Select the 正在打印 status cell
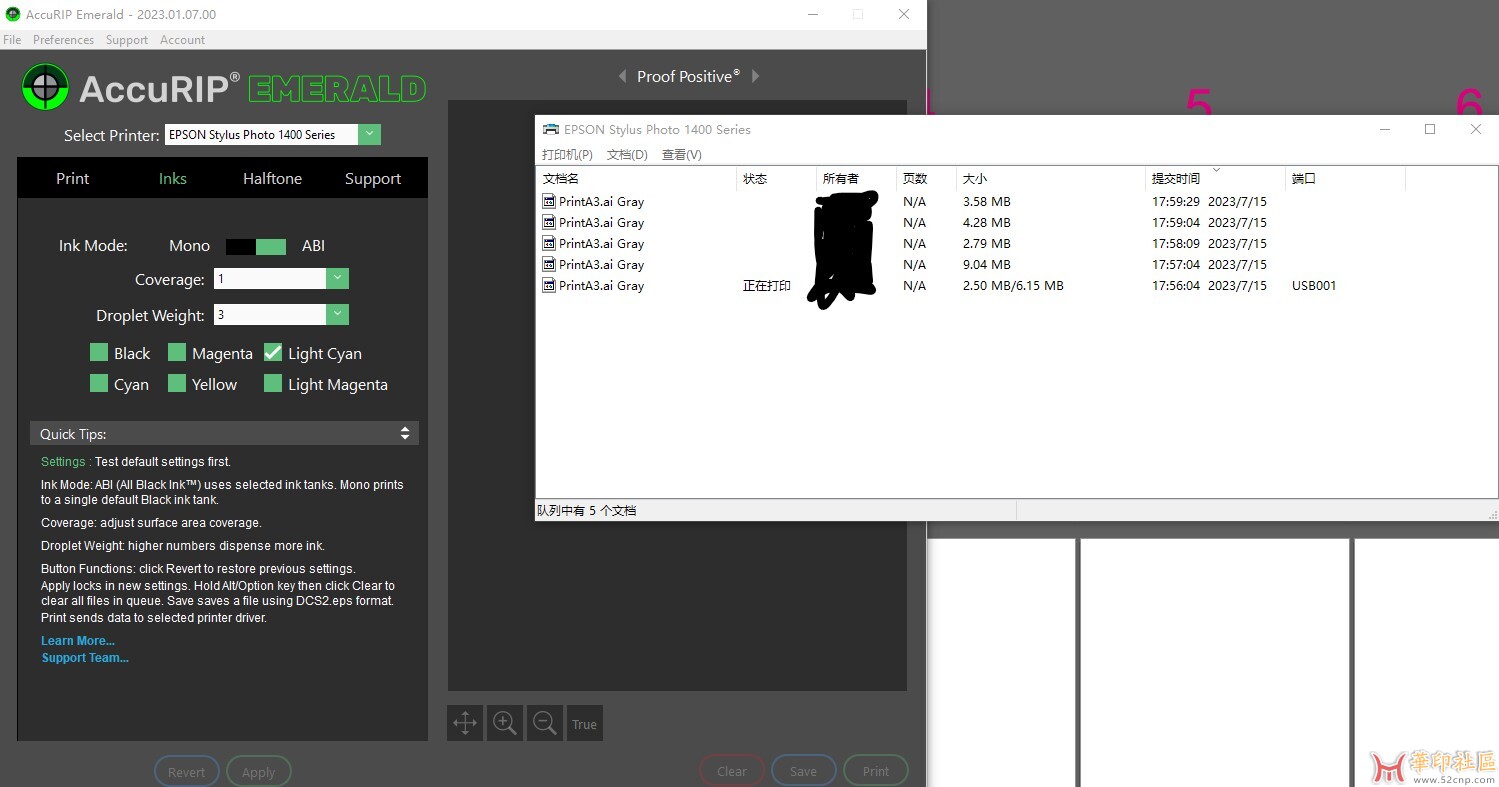This screenshot has height=787, width=1499. (x=767, y=285)
